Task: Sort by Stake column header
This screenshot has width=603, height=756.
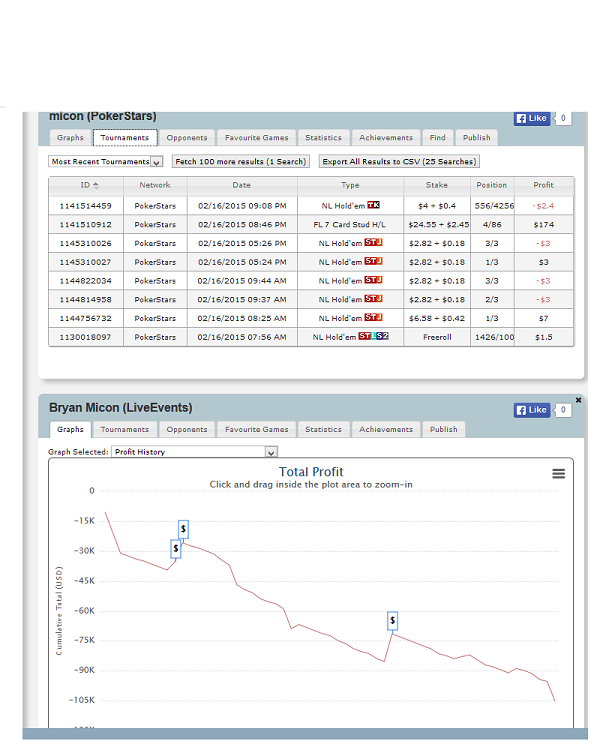Action: [x=437, y=185]
